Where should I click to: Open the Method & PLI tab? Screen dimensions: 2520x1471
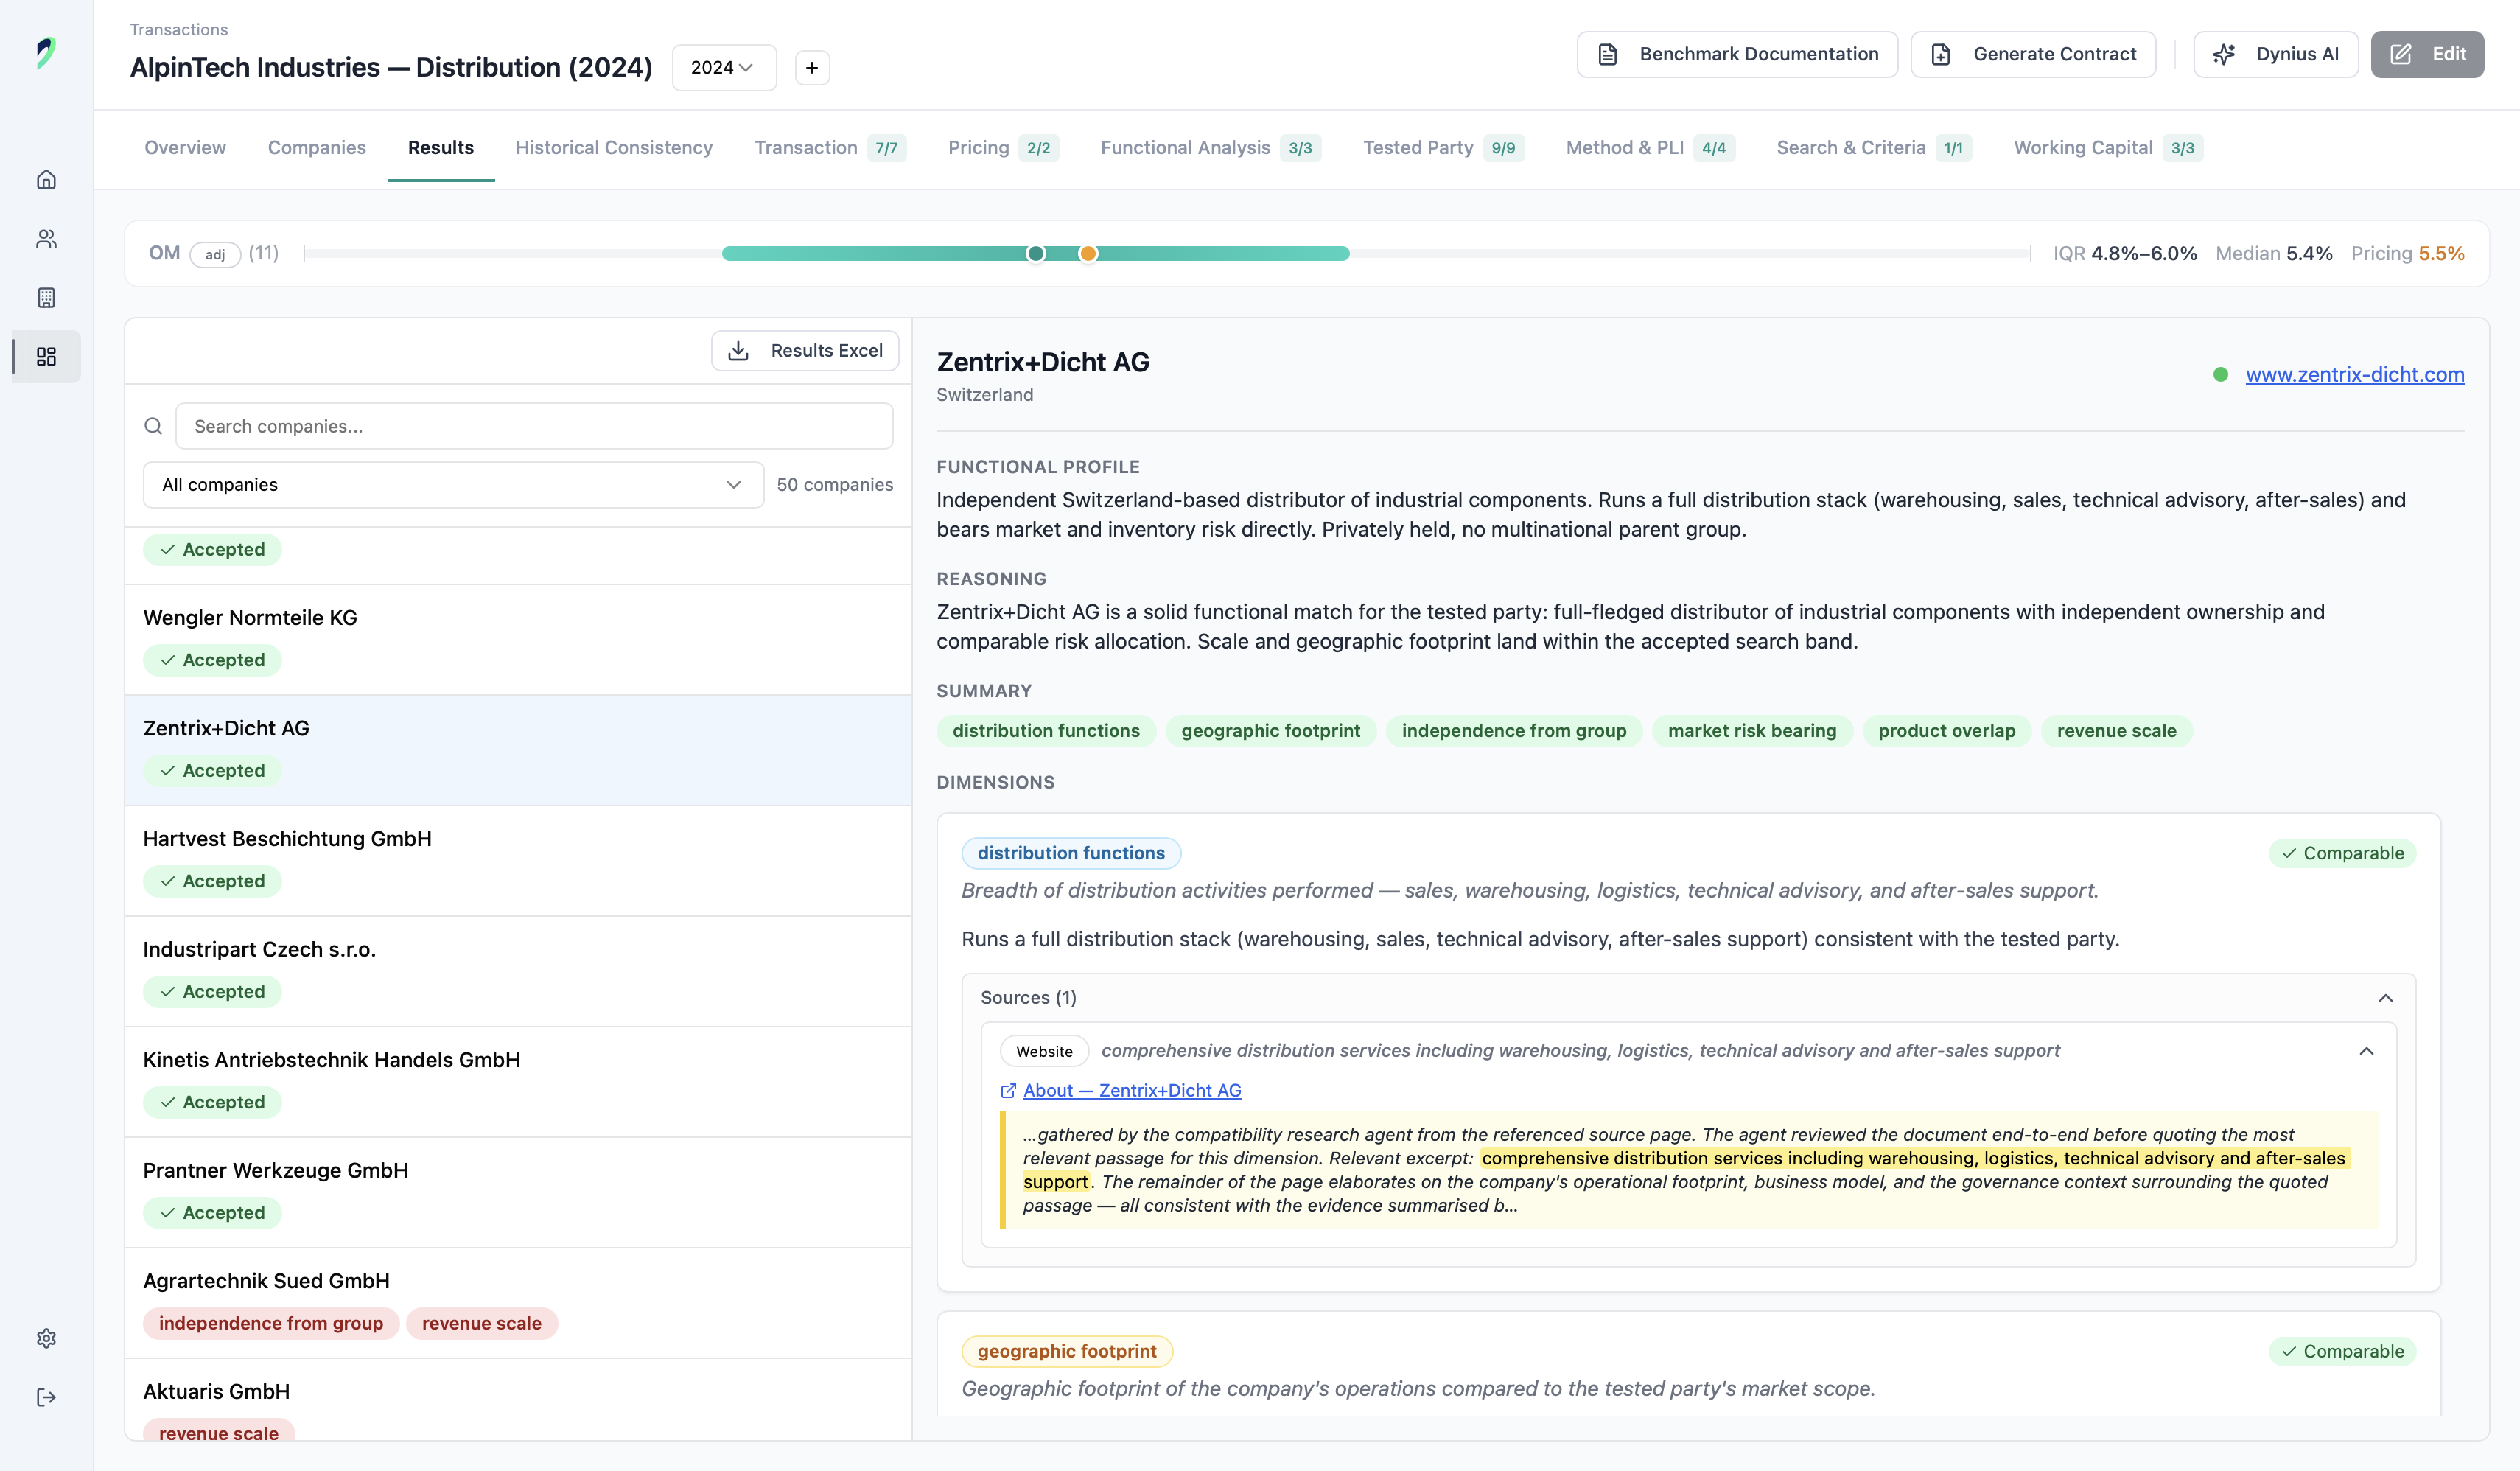1650,148
